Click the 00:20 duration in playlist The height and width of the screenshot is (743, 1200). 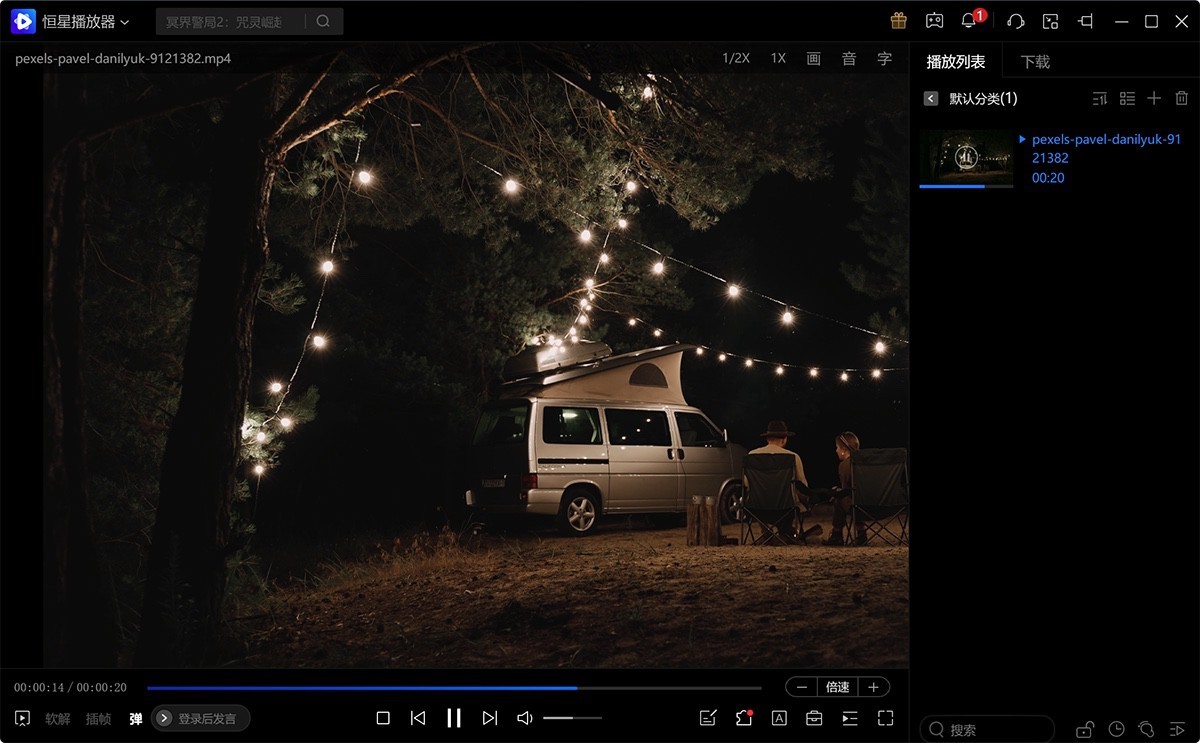click(x=1048, y=178)
